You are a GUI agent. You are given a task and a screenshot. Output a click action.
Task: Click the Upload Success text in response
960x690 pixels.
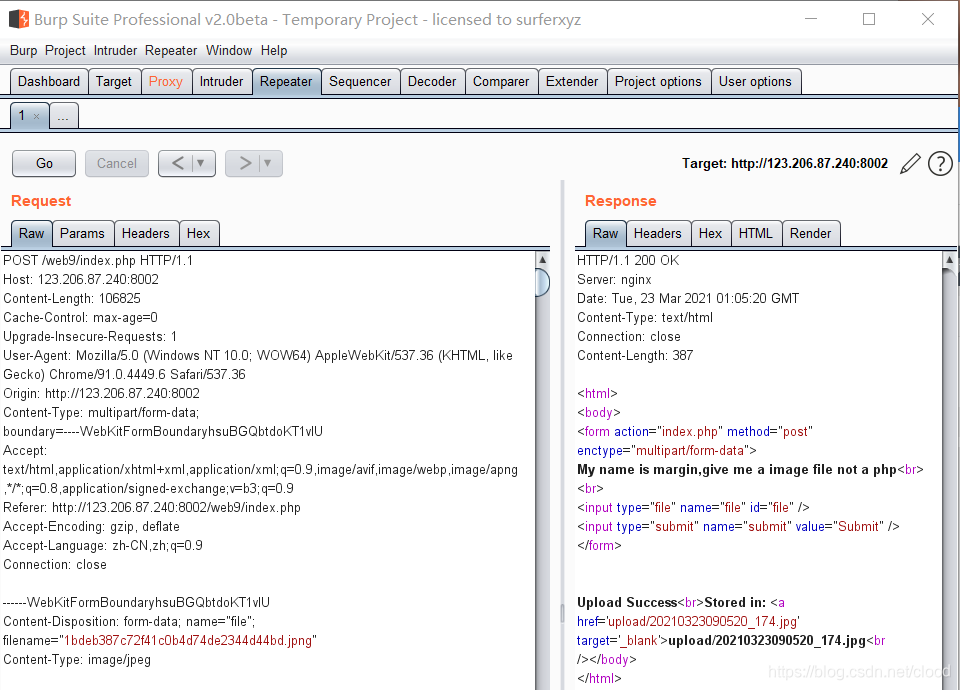pos(627,602)
